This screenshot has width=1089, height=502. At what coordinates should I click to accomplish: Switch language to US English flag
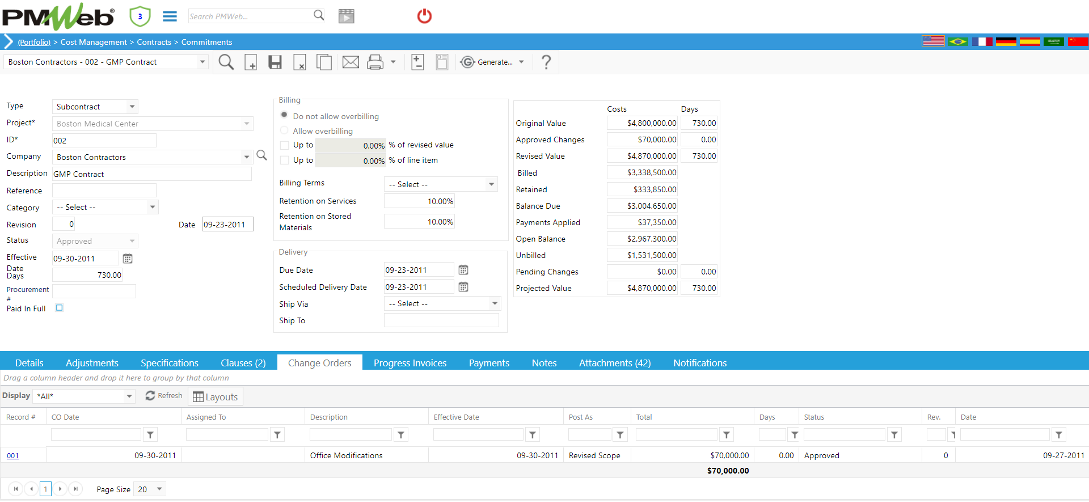coord(933,42)
